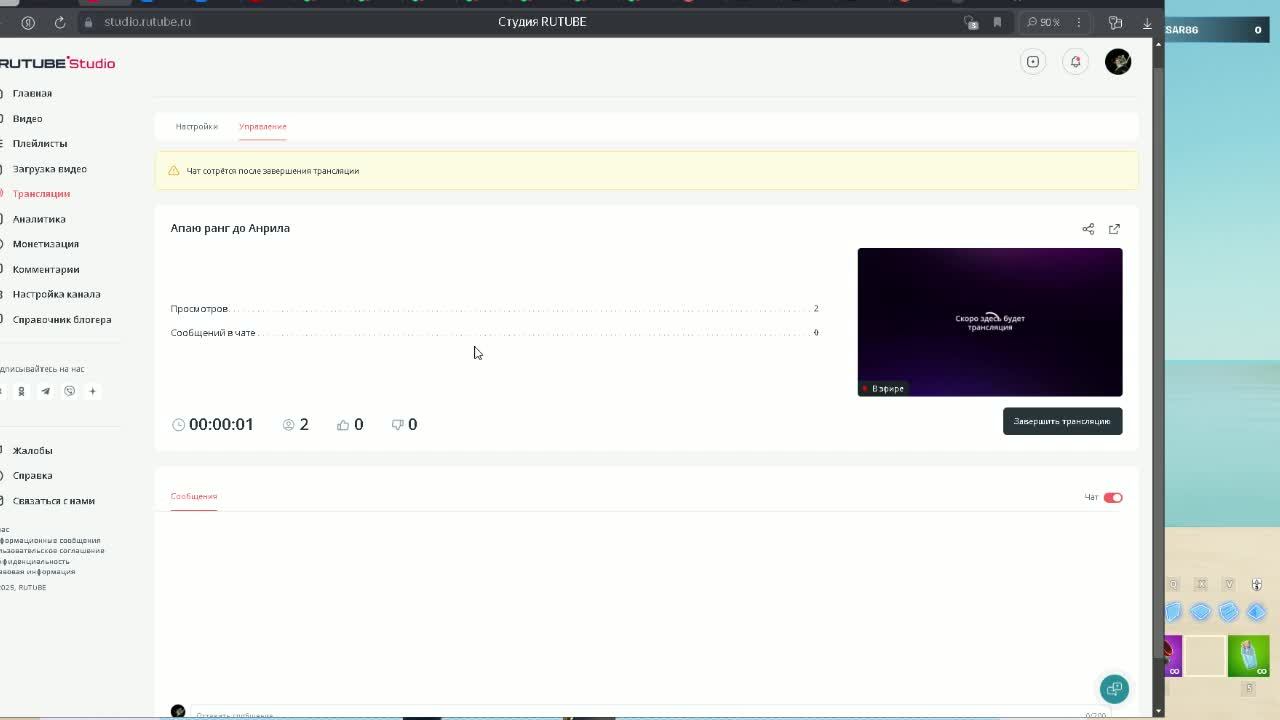Screen dimensions: 1280x720
Task: Open the floating support chat button
Action: tap(1114, 688)
